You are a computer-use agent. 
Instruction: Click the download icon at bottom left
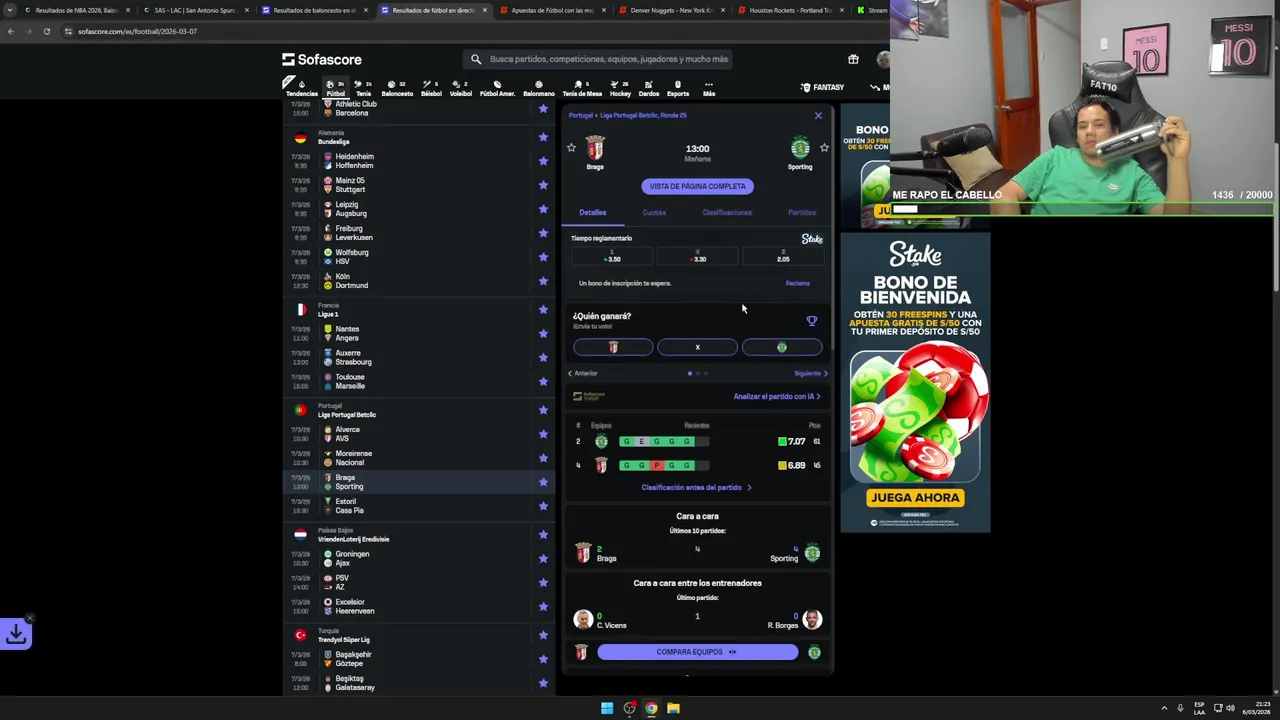click(x=16, y=634)
